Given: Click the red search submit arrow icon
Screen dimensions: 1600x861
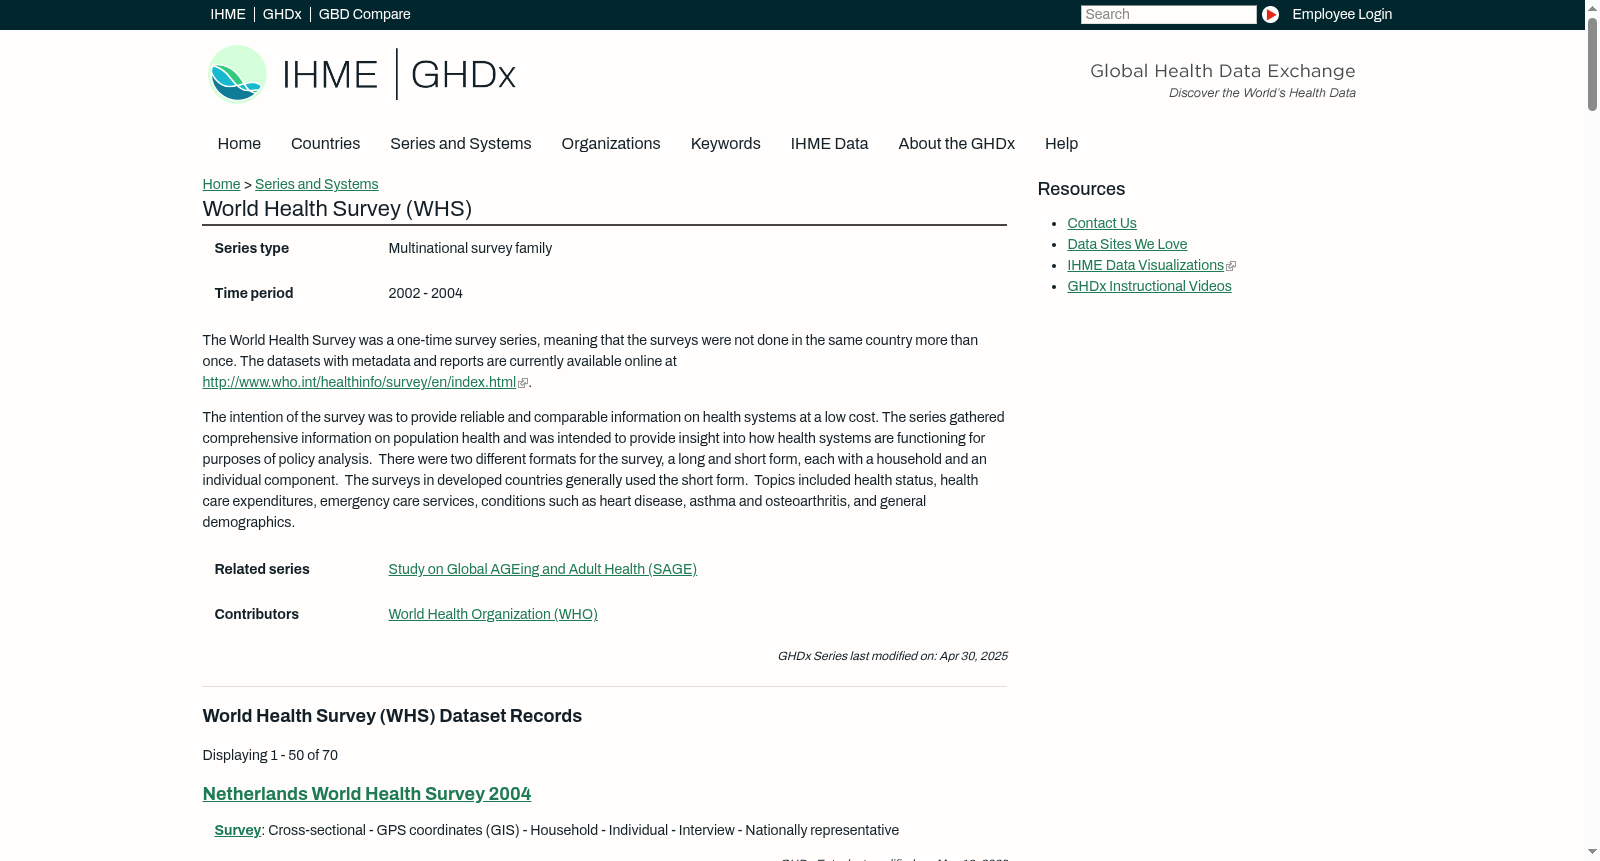Looking at the screenshot, I should click(x=1270, y=14).
